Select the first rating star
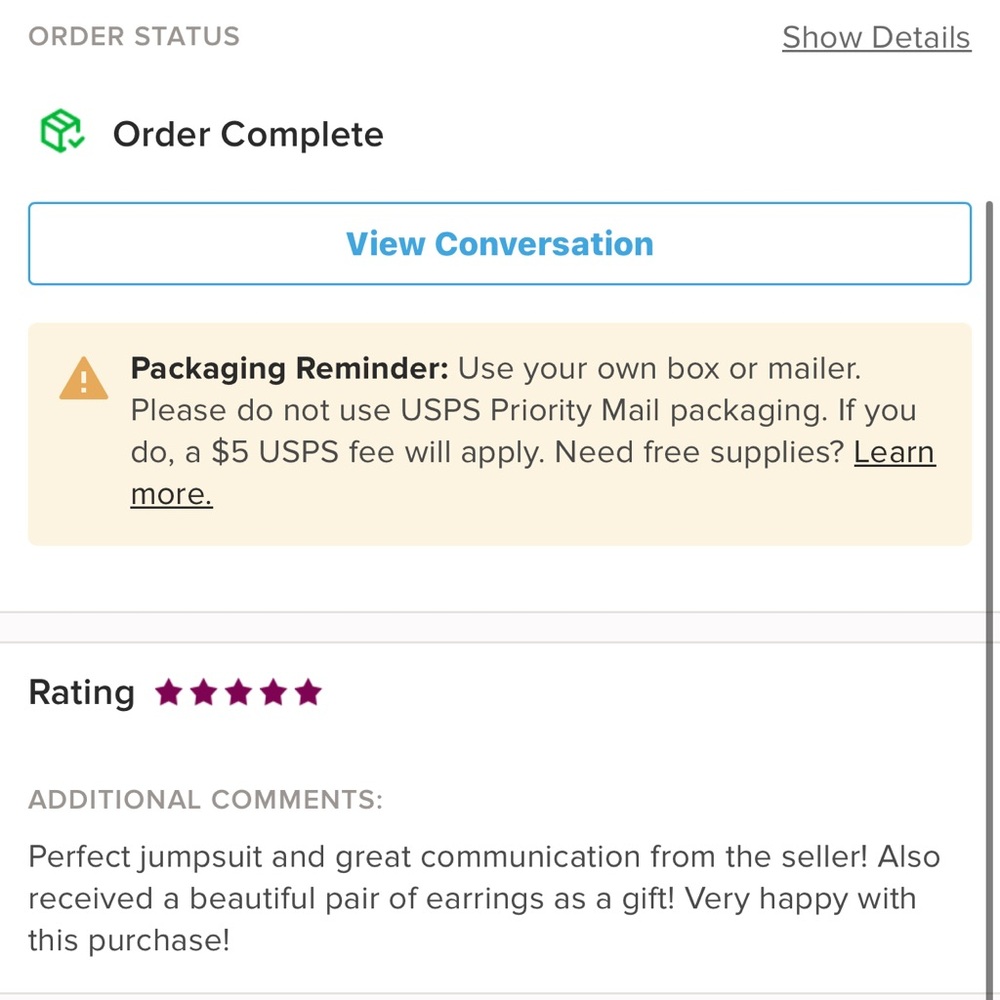Viewport: 1000px width, 1000px height. point(168,692)
